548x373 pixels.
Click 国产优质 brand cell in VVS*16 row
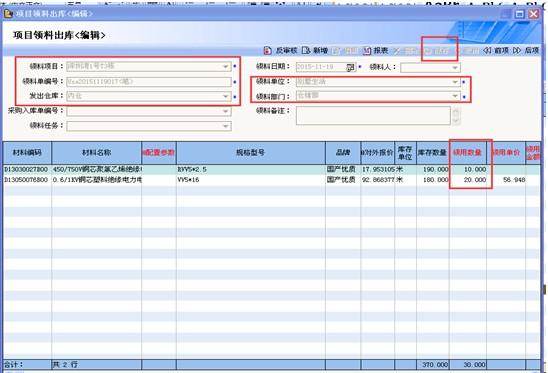click(343, 180)
